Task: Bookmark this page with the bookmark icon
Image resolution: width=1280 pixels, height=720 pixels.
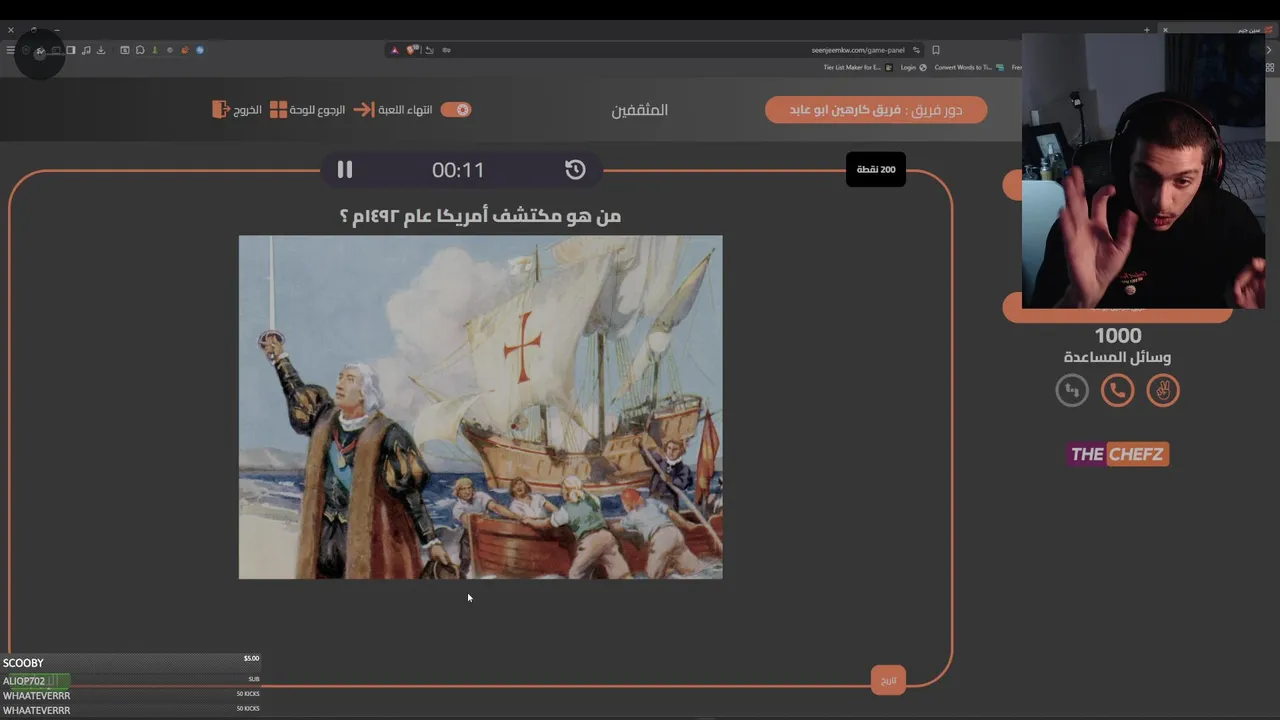Action: pos(936,50)
